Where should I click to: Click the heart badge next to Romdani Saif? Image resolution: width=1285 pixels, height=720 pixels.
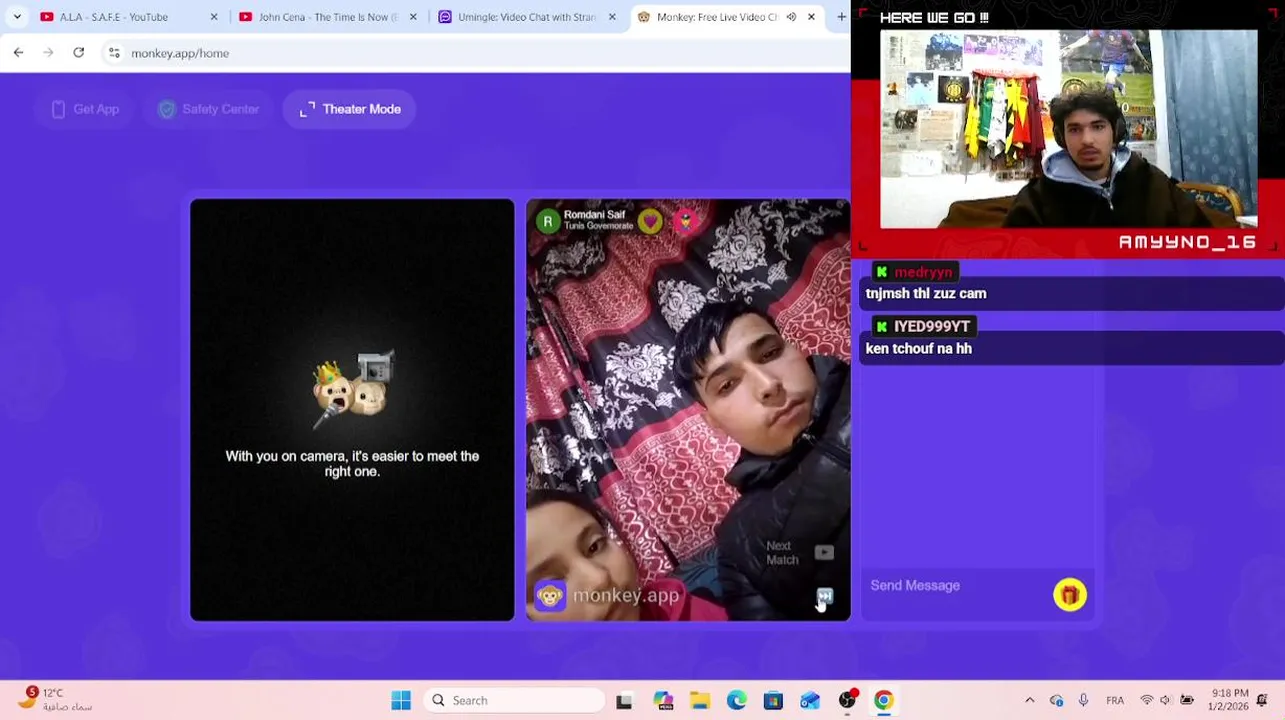[x=650, y=221]
